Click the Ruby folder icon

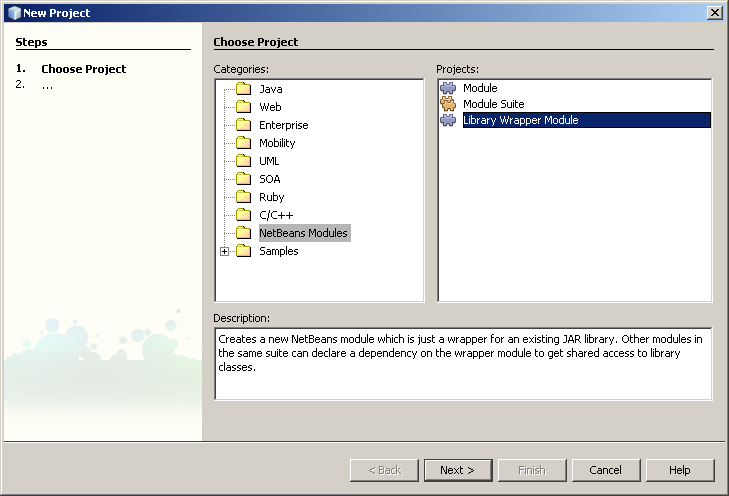(243, 197)
